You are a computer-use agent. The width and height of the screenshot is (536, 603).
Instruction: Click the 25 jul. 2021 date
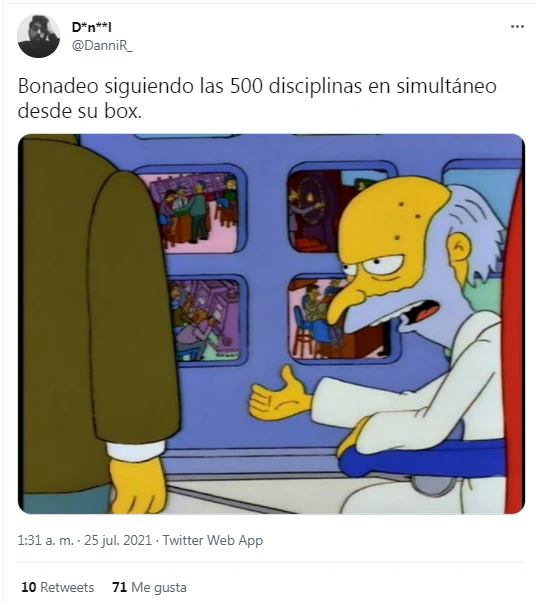coord(118,540)
